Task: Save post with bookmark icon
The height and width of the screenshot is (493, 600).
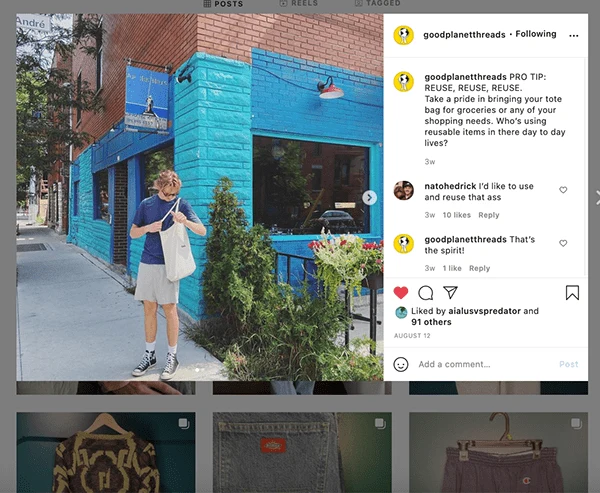Action: coord(572,292)
